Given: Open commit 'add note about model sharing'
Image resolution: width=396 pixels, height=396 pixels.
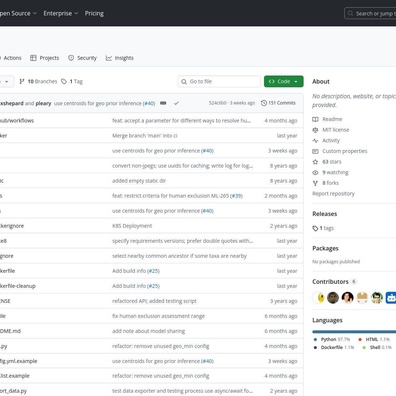Looking at the screenshot, I should 149,331.
